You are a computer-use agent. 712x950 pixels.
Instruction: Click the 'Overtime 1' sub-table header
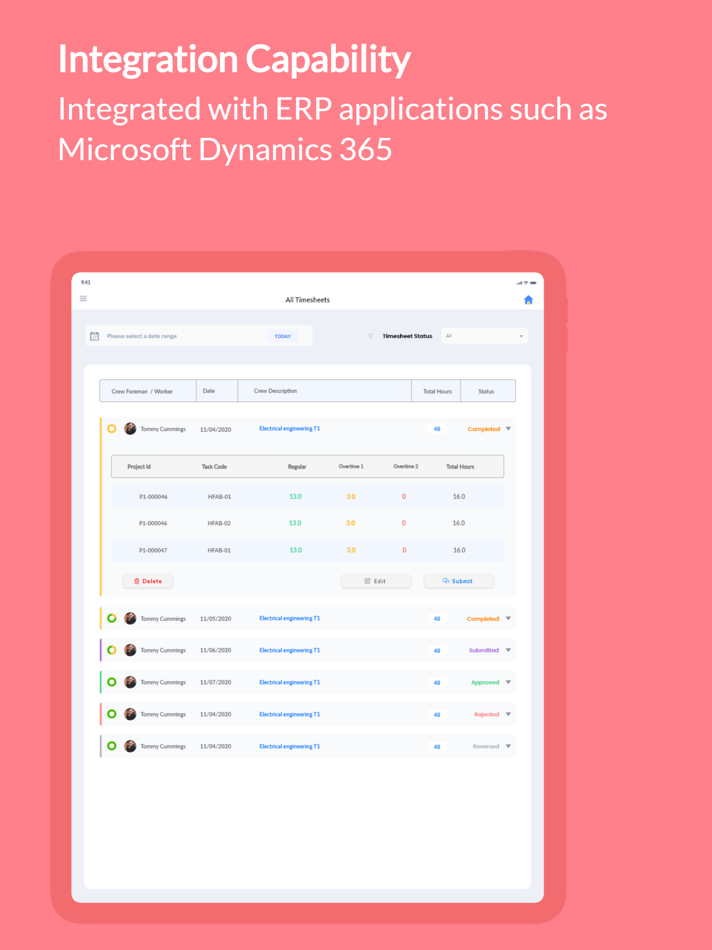(351, 467)
